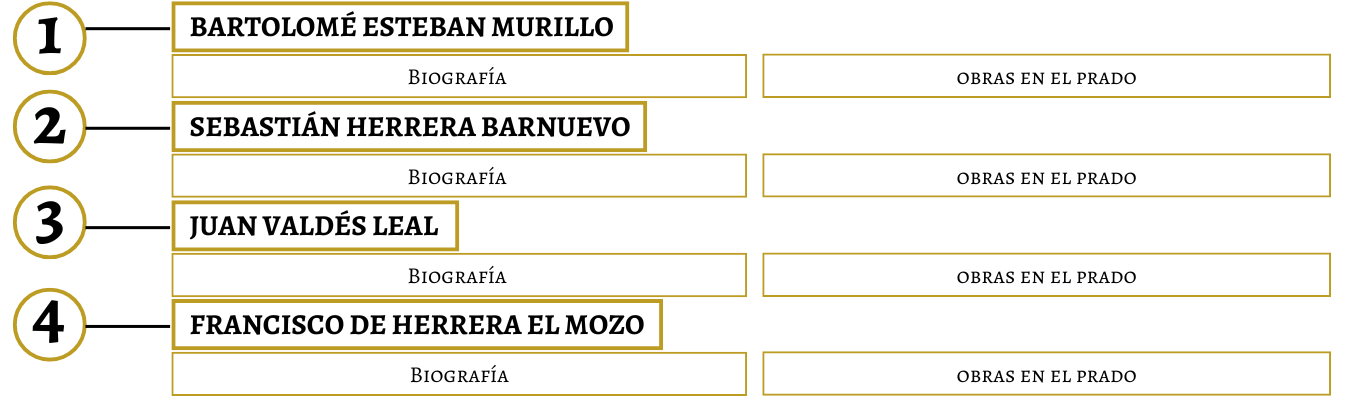View Obras en el Prado for Herrera Barnuevo

point(1046,176)
